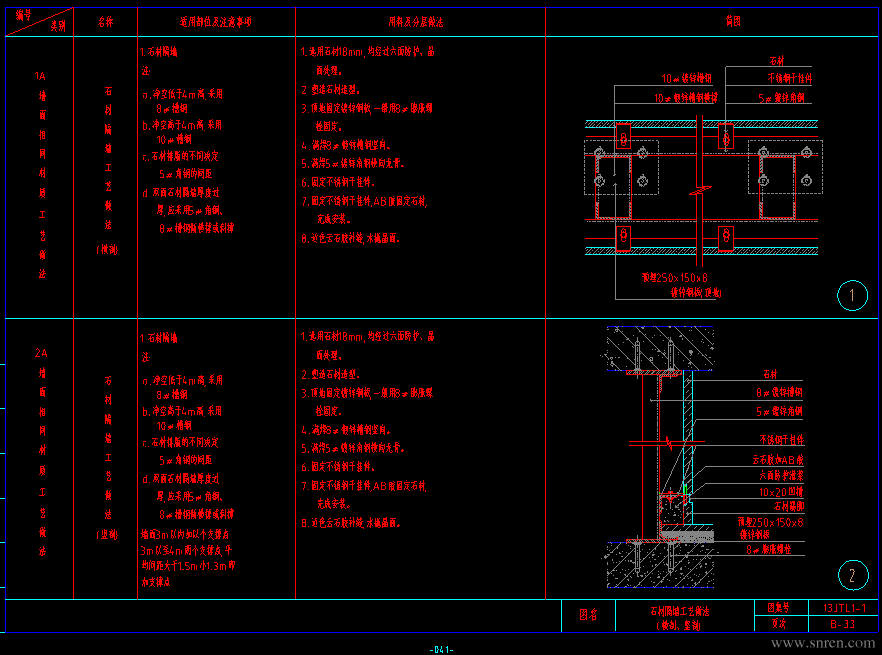
Task: Click '石材' label in detail 1
Action: tap(777, 61)
